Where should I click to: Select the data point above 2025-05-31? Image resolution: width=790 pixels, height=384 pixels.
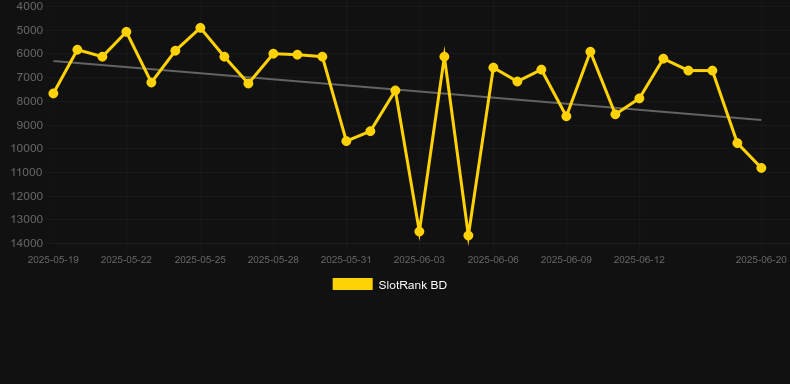346,141
